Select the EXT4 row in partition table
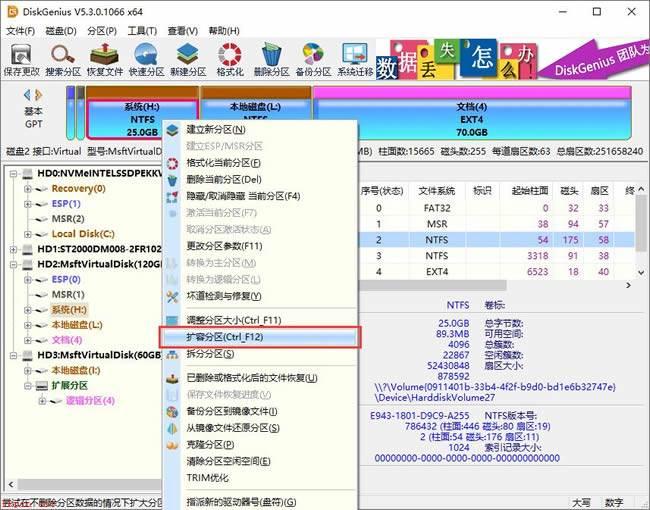650x510 pixels. pos(496,272)
